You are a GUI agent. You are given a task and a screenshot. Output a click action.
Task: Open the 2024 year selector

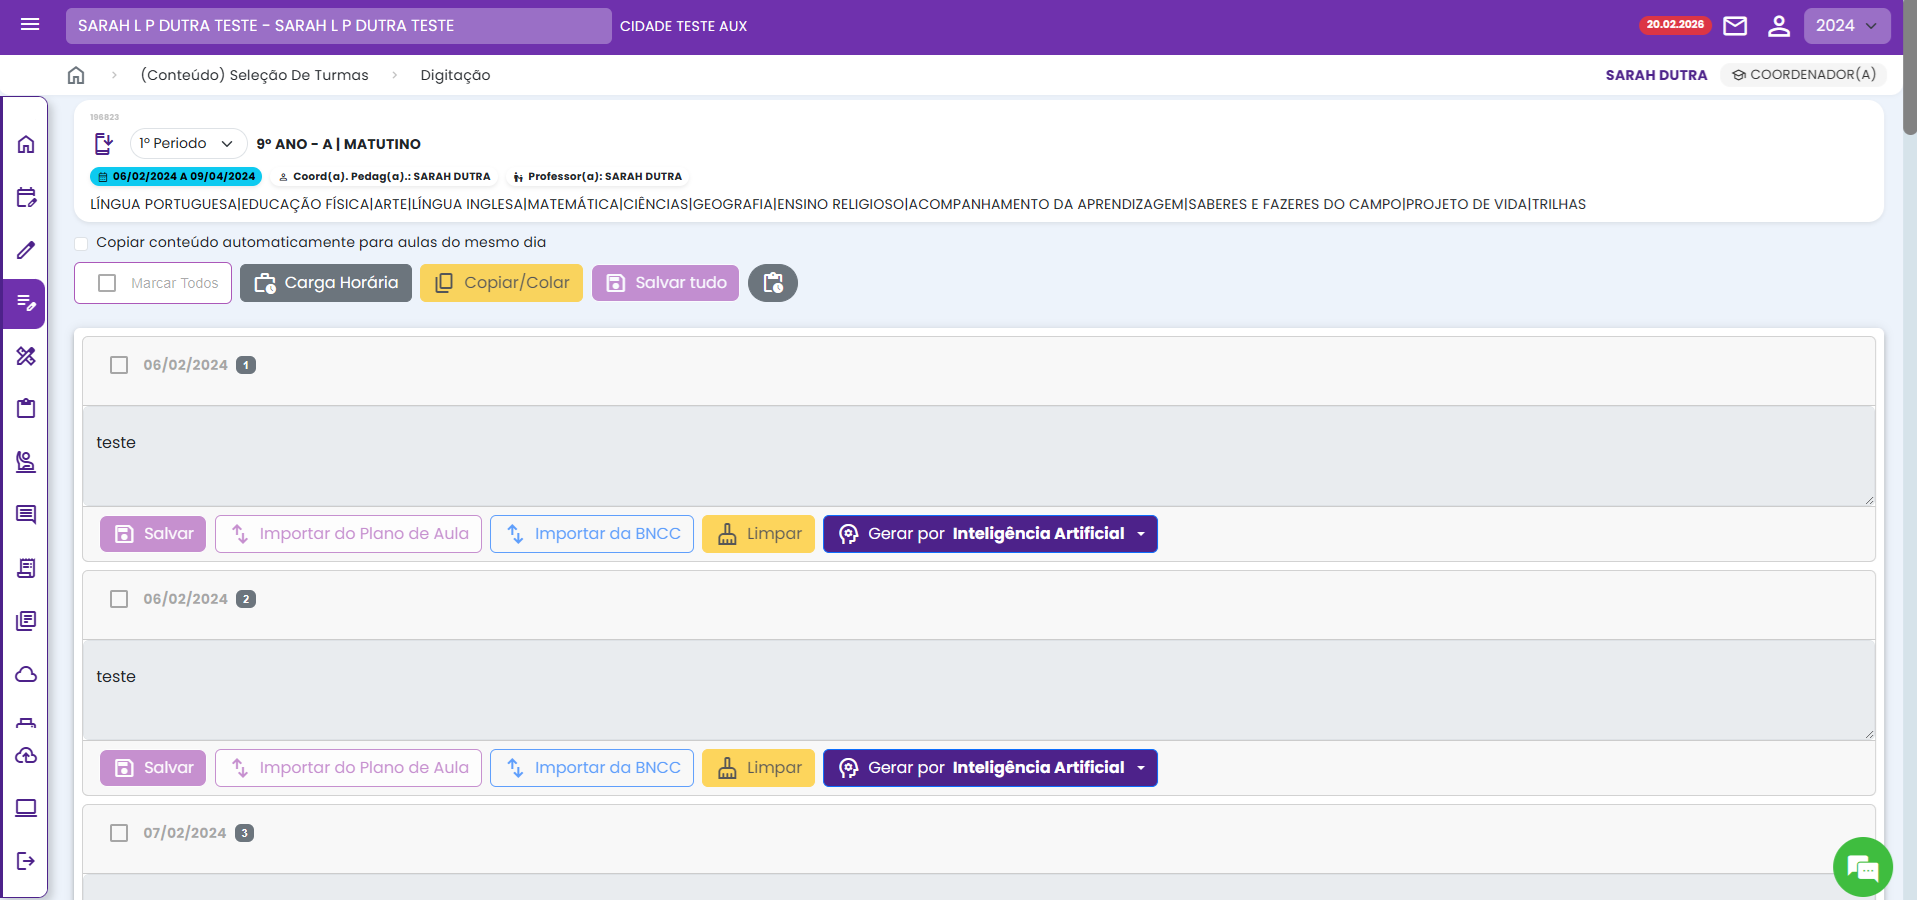coord(1846,26)
